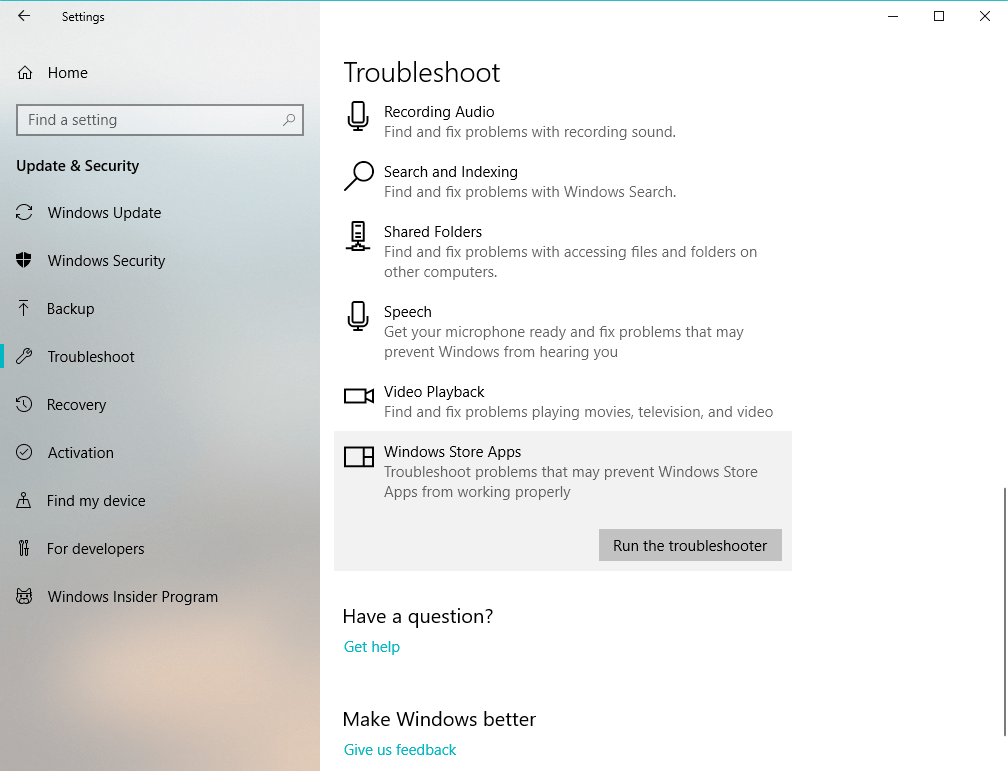
Task: Click the Backup upward arrow icon
Action: [x=24, y=308]
